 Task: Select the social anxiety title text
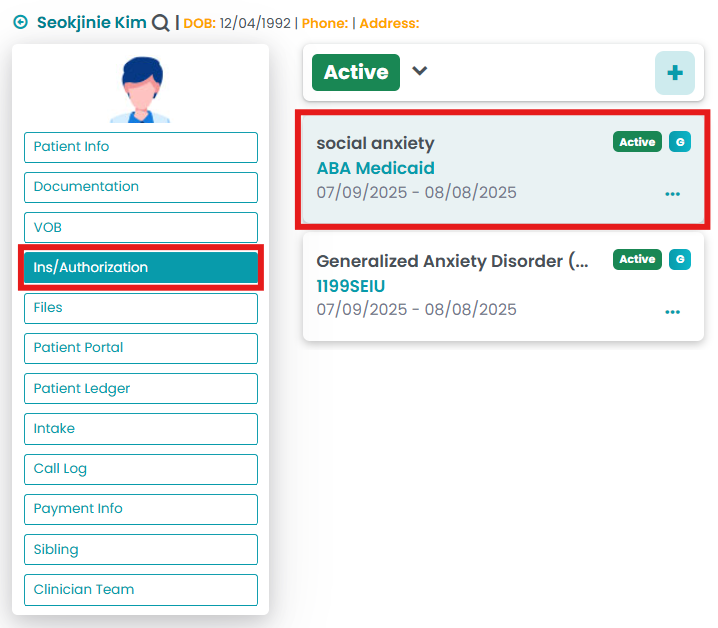375,143
